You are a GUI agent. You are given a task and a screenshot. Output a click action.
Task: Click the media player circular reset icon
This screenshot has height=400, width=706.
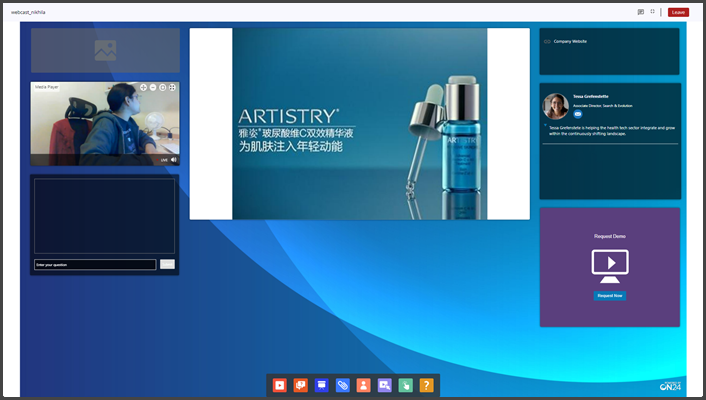click(x=163, y=87)
